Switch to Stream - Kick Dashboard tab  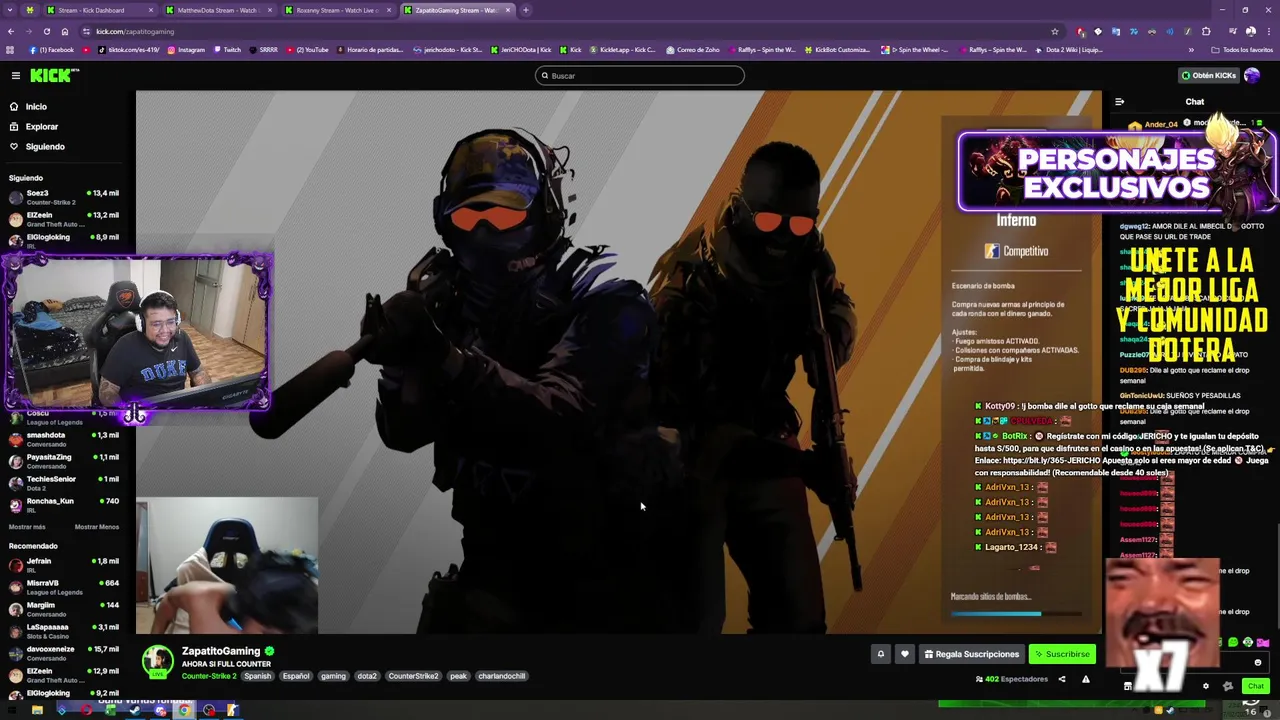98,10
